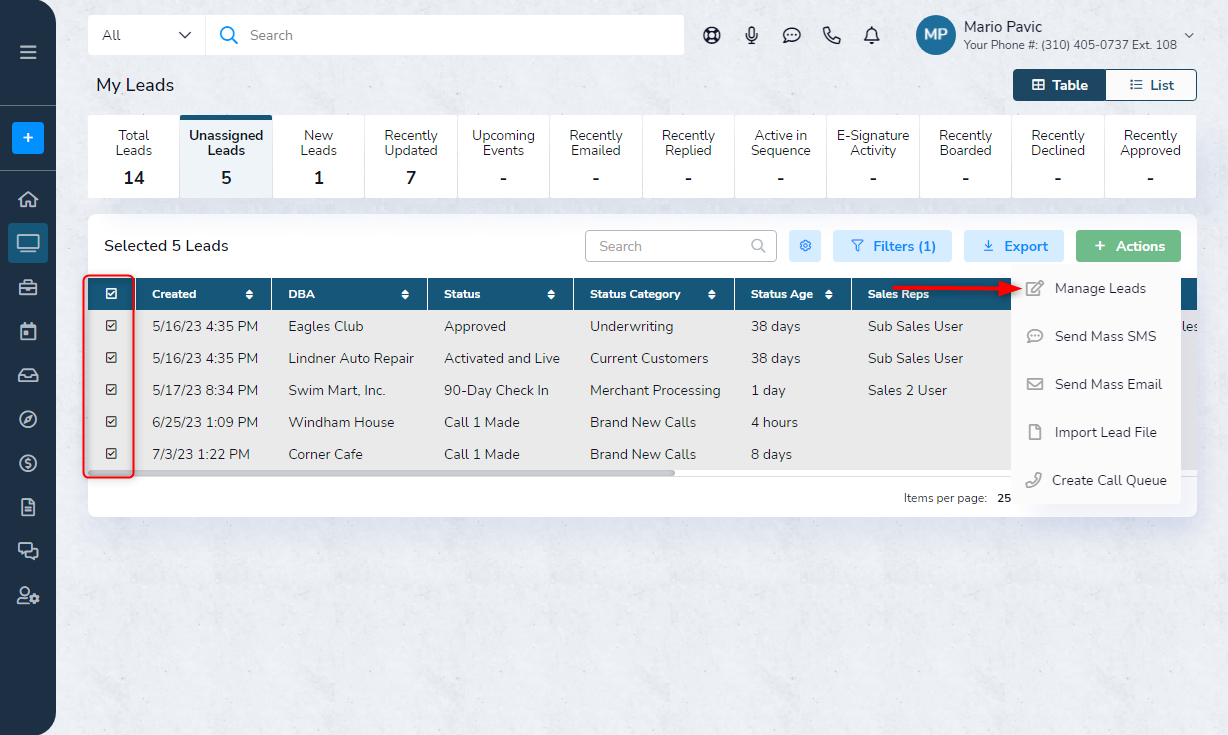Sort by Status Age column arrows
The height and width of the screenshot is (735, 1228).
[830, 294]
